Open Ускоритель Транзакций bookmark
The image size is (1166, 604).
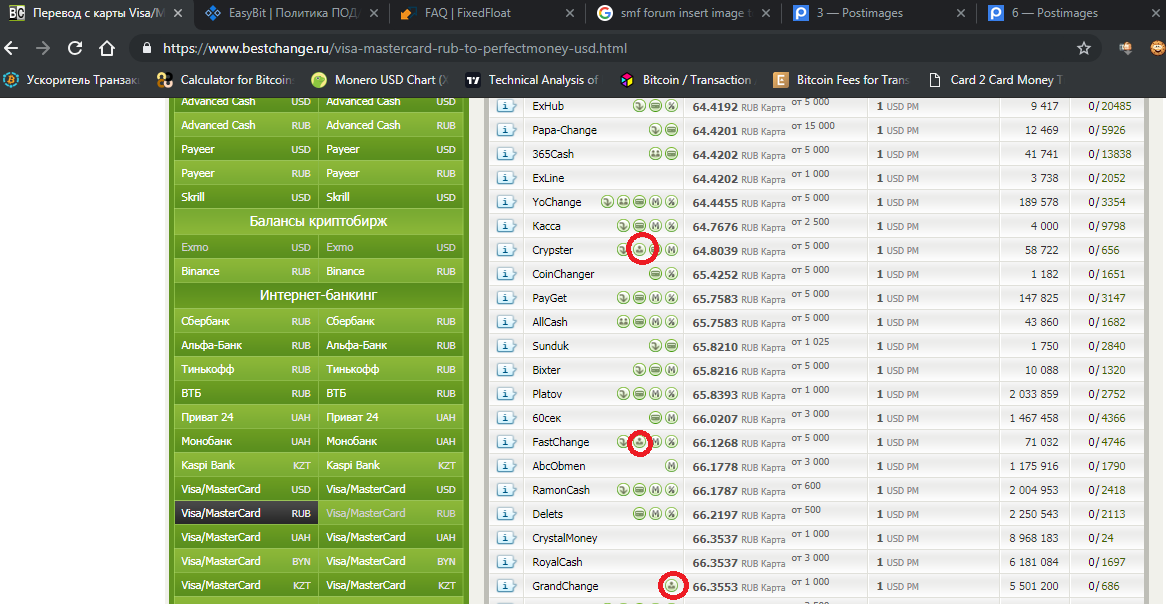[73, 80]
